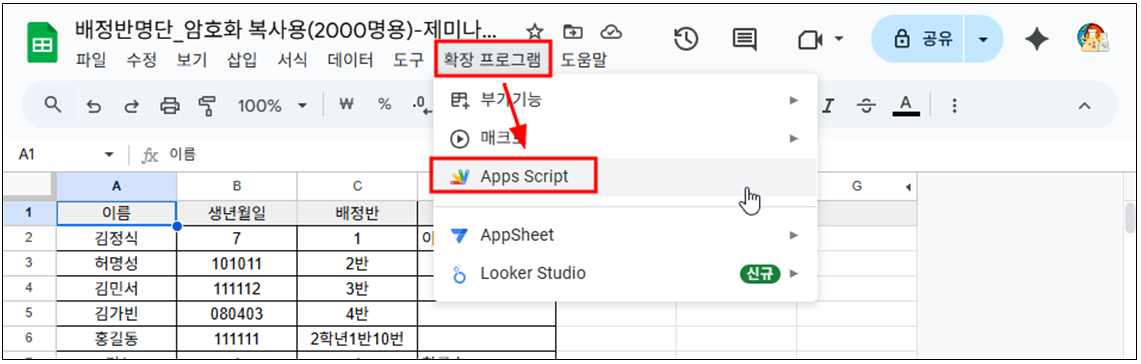1141x364 pixels.
Task: Select cell containing 홍길동
Action: (x=116, y=338)
